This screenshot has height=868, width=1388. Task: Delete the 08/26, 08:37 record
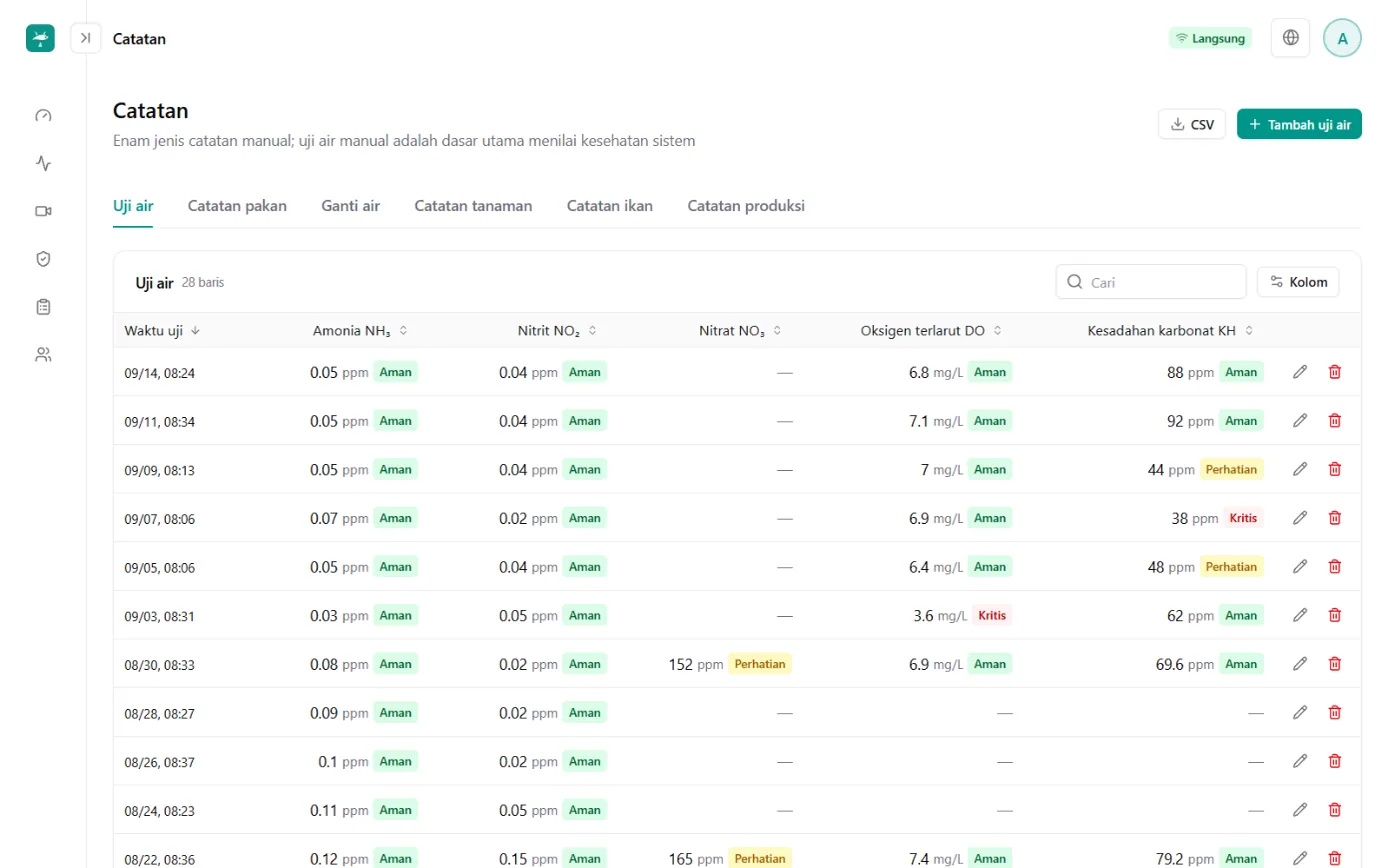[1334, 761]
